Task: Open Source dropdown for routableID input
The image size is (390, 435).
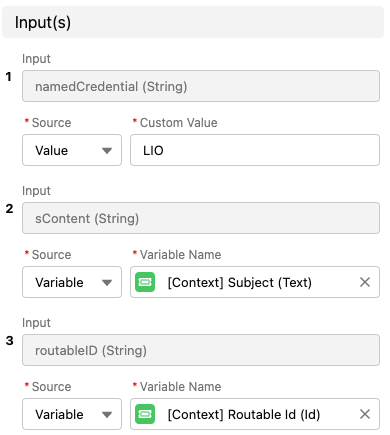Action: pos(72,414)
